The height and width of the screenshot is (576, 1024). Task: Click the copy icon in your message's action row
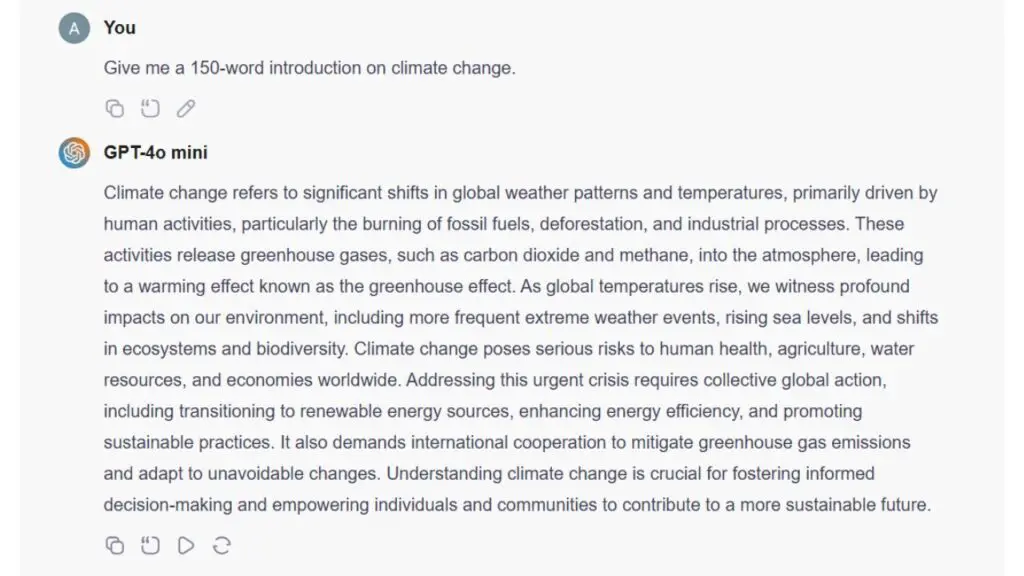tap(114, 108)
